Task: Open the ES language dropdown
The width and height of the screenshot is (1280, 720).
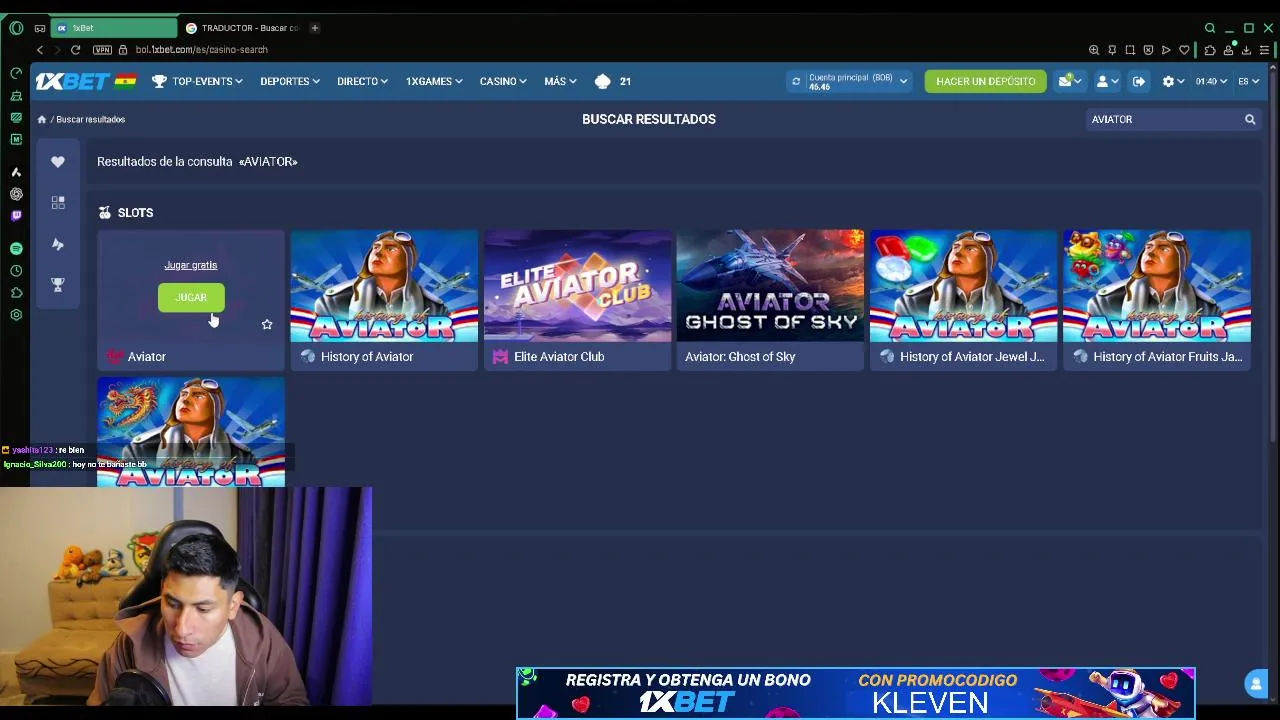Action: tap(1248, 81)
